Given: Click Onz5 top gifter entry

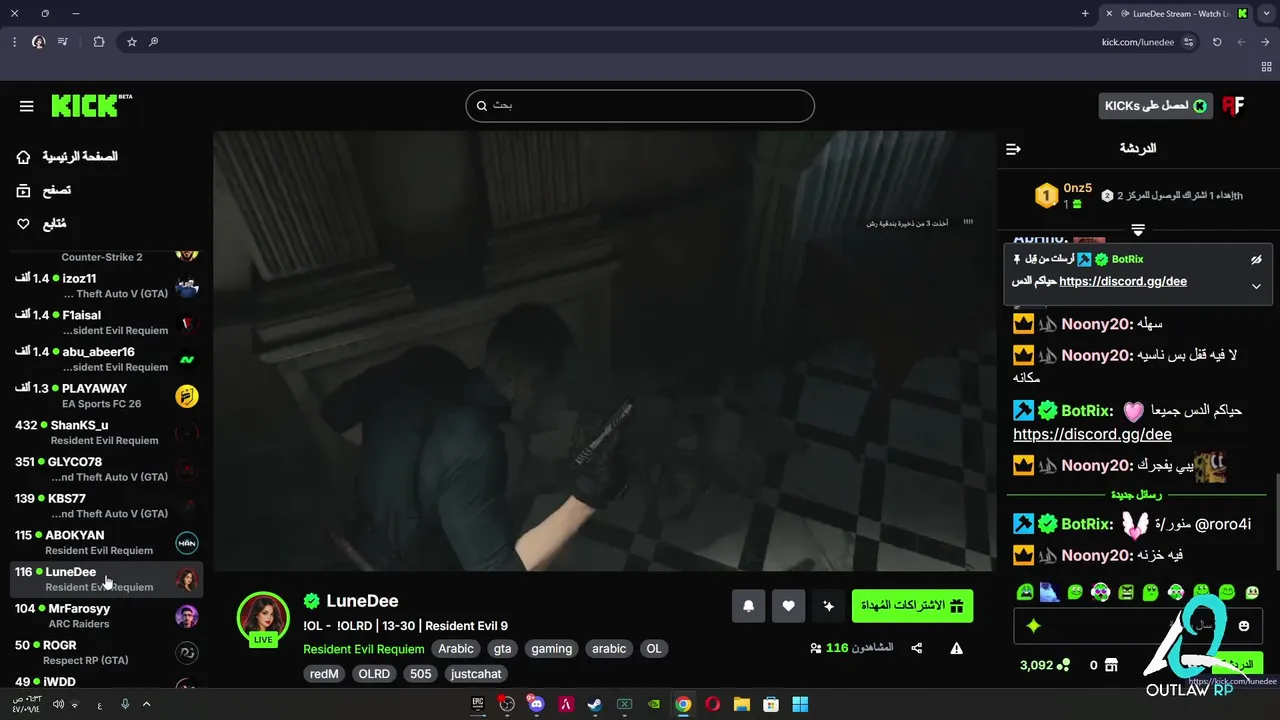Looking at the screenshot, I should pyautogui.click(x=1064, y=195).
